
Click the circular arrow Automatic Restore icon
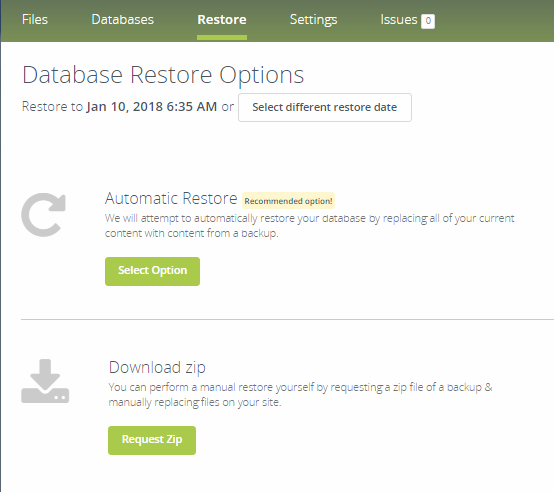click(x=43, y=215)
